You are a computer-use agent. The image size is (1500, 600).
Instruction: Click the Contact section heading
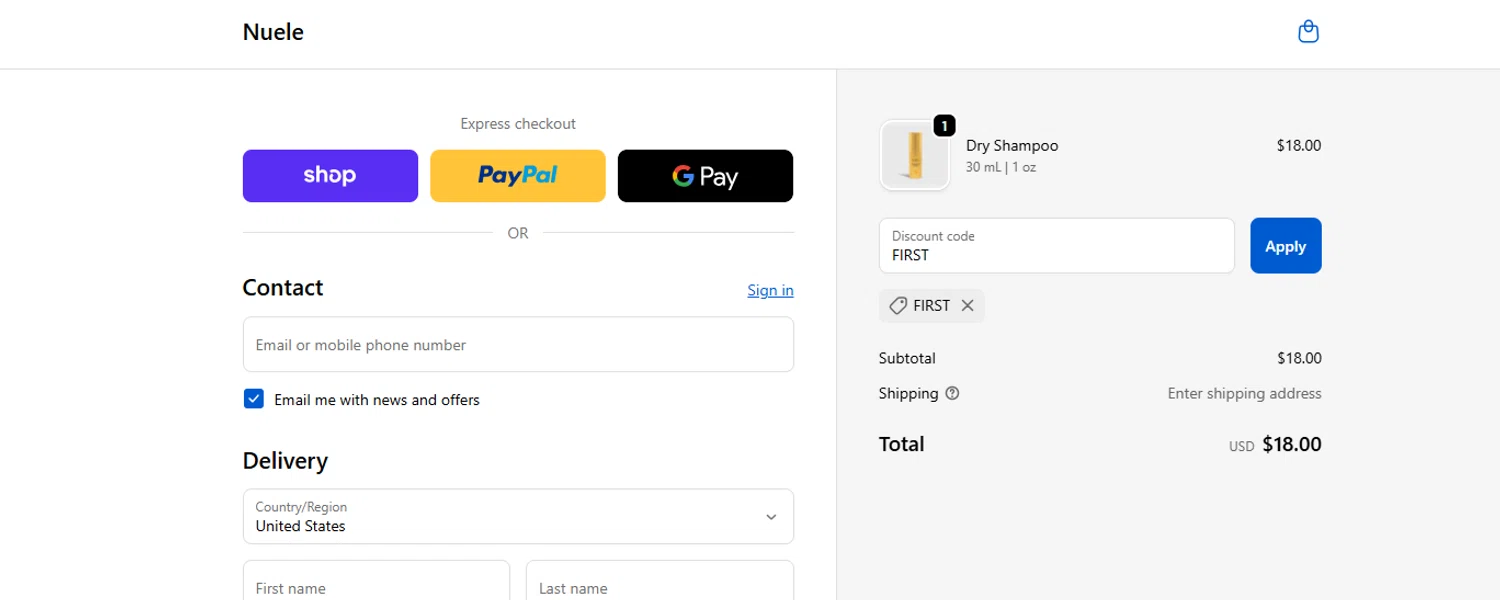coord(283,288)
